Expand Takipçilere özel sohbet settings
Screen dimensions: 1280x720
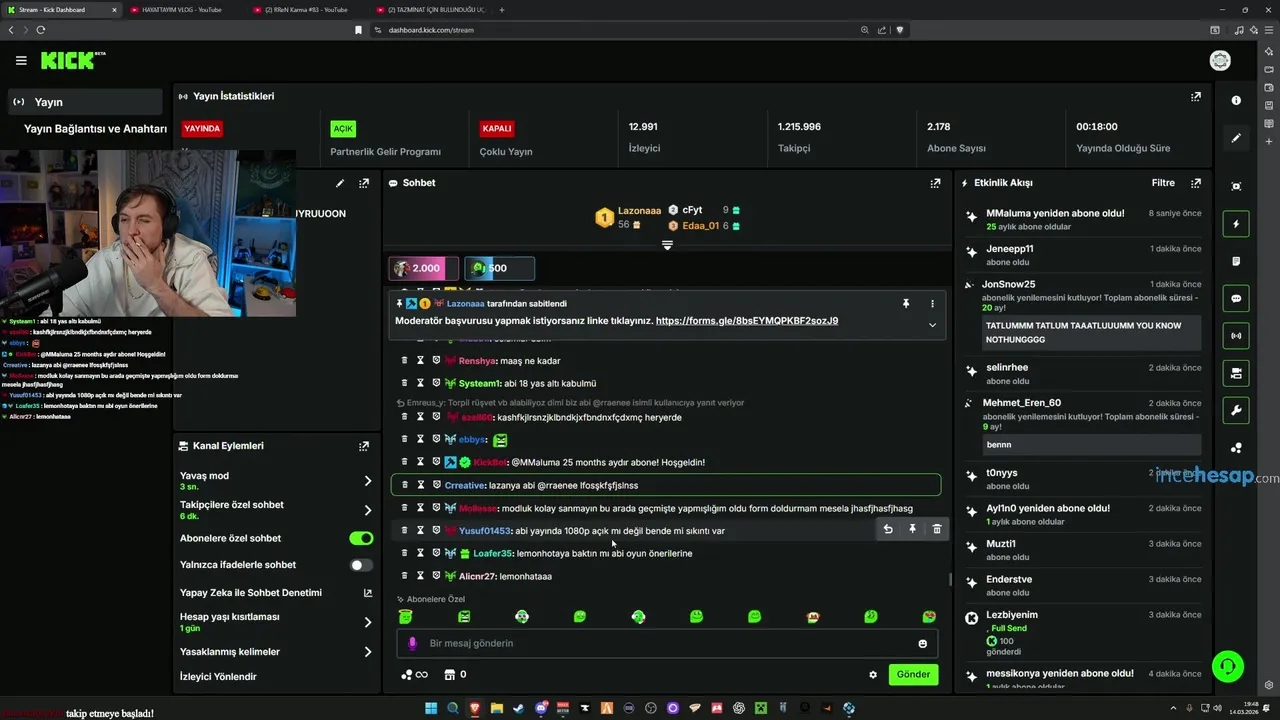(x=368, y=510)
